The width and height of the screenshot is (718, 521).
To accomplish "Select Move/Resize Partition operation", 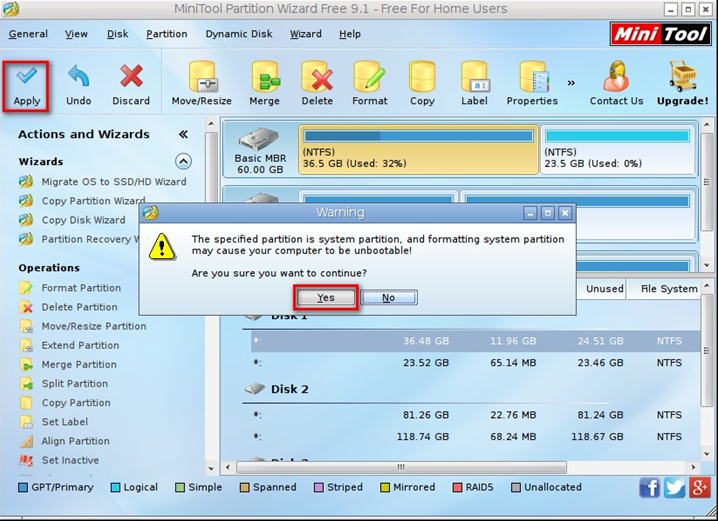I will tap(94, 326).
